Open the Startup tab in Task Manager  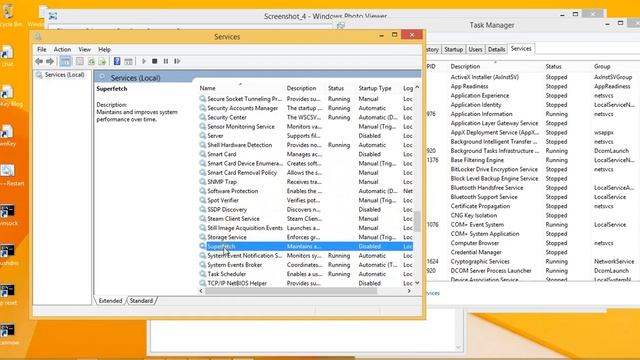point(453,49)
